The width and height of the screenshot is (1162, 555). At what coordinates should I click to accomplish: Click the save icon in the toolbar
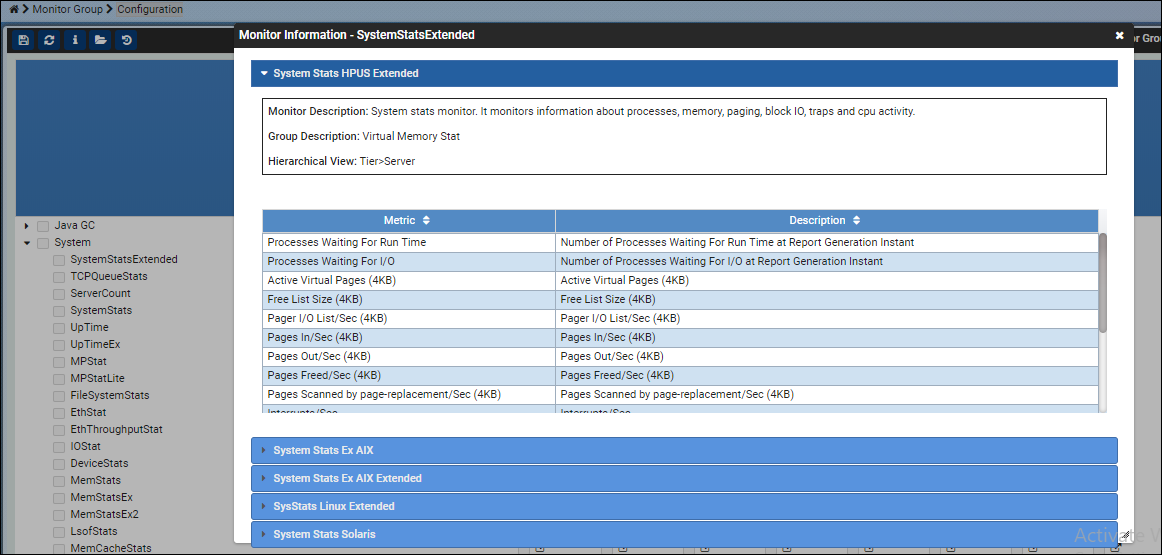click(x=24, y=40)
